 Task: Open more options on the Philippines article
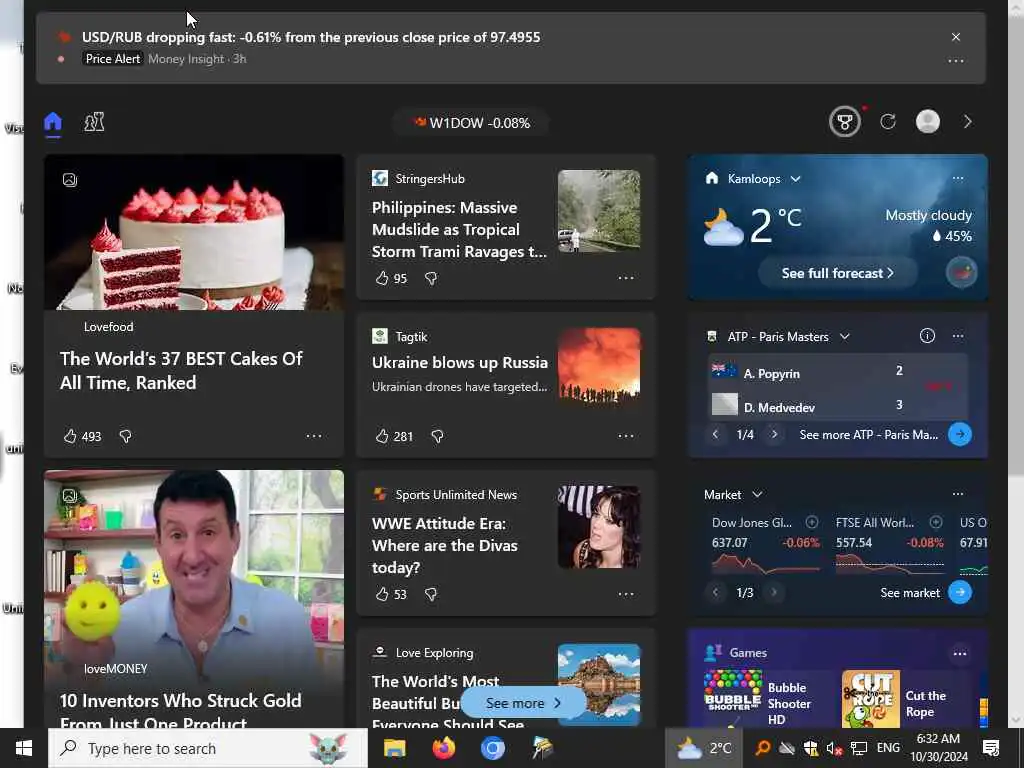626,278
